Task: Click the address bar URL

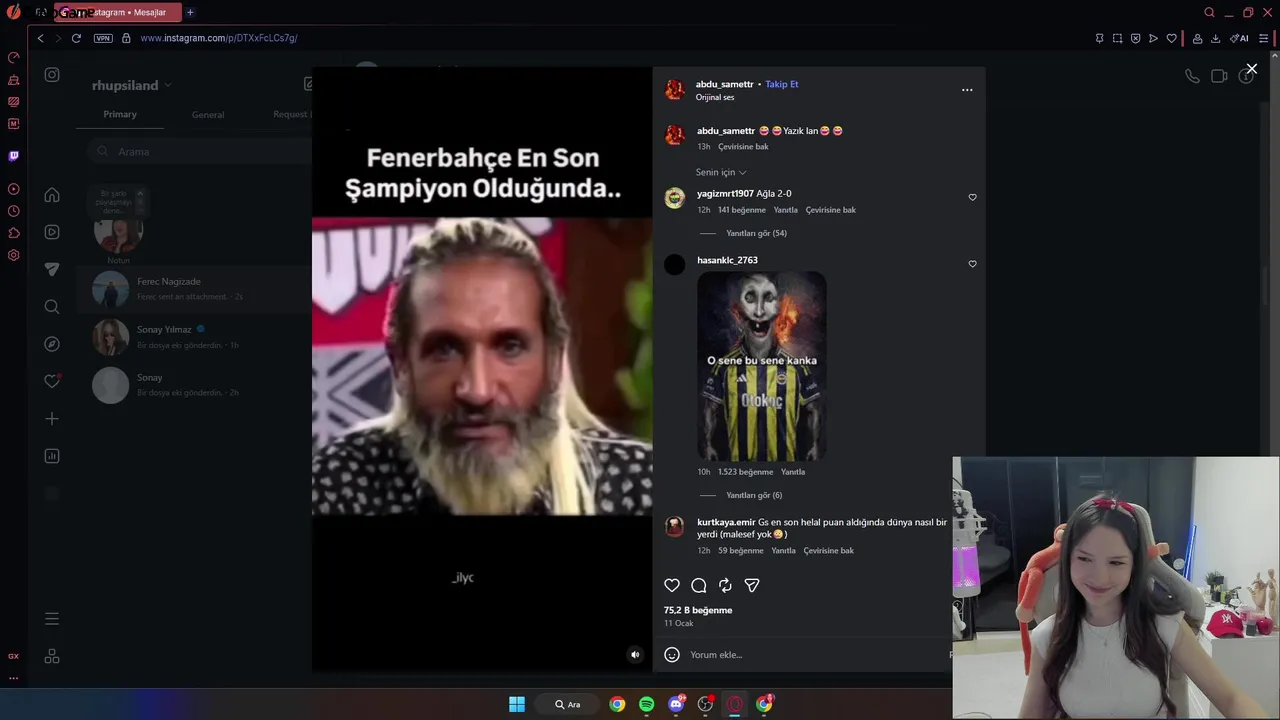Action: (x=219, y=38)
